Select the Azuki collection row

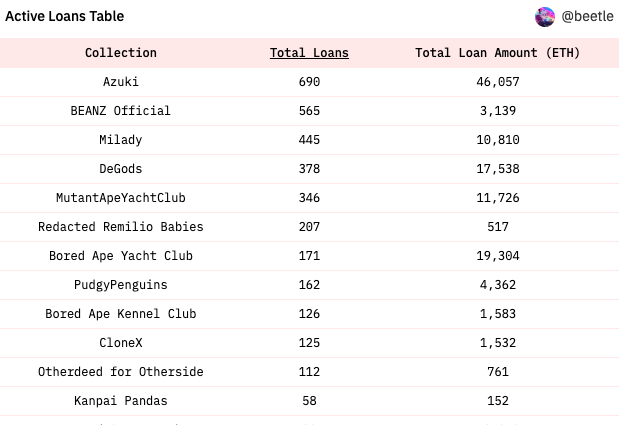tap(121, 82)
